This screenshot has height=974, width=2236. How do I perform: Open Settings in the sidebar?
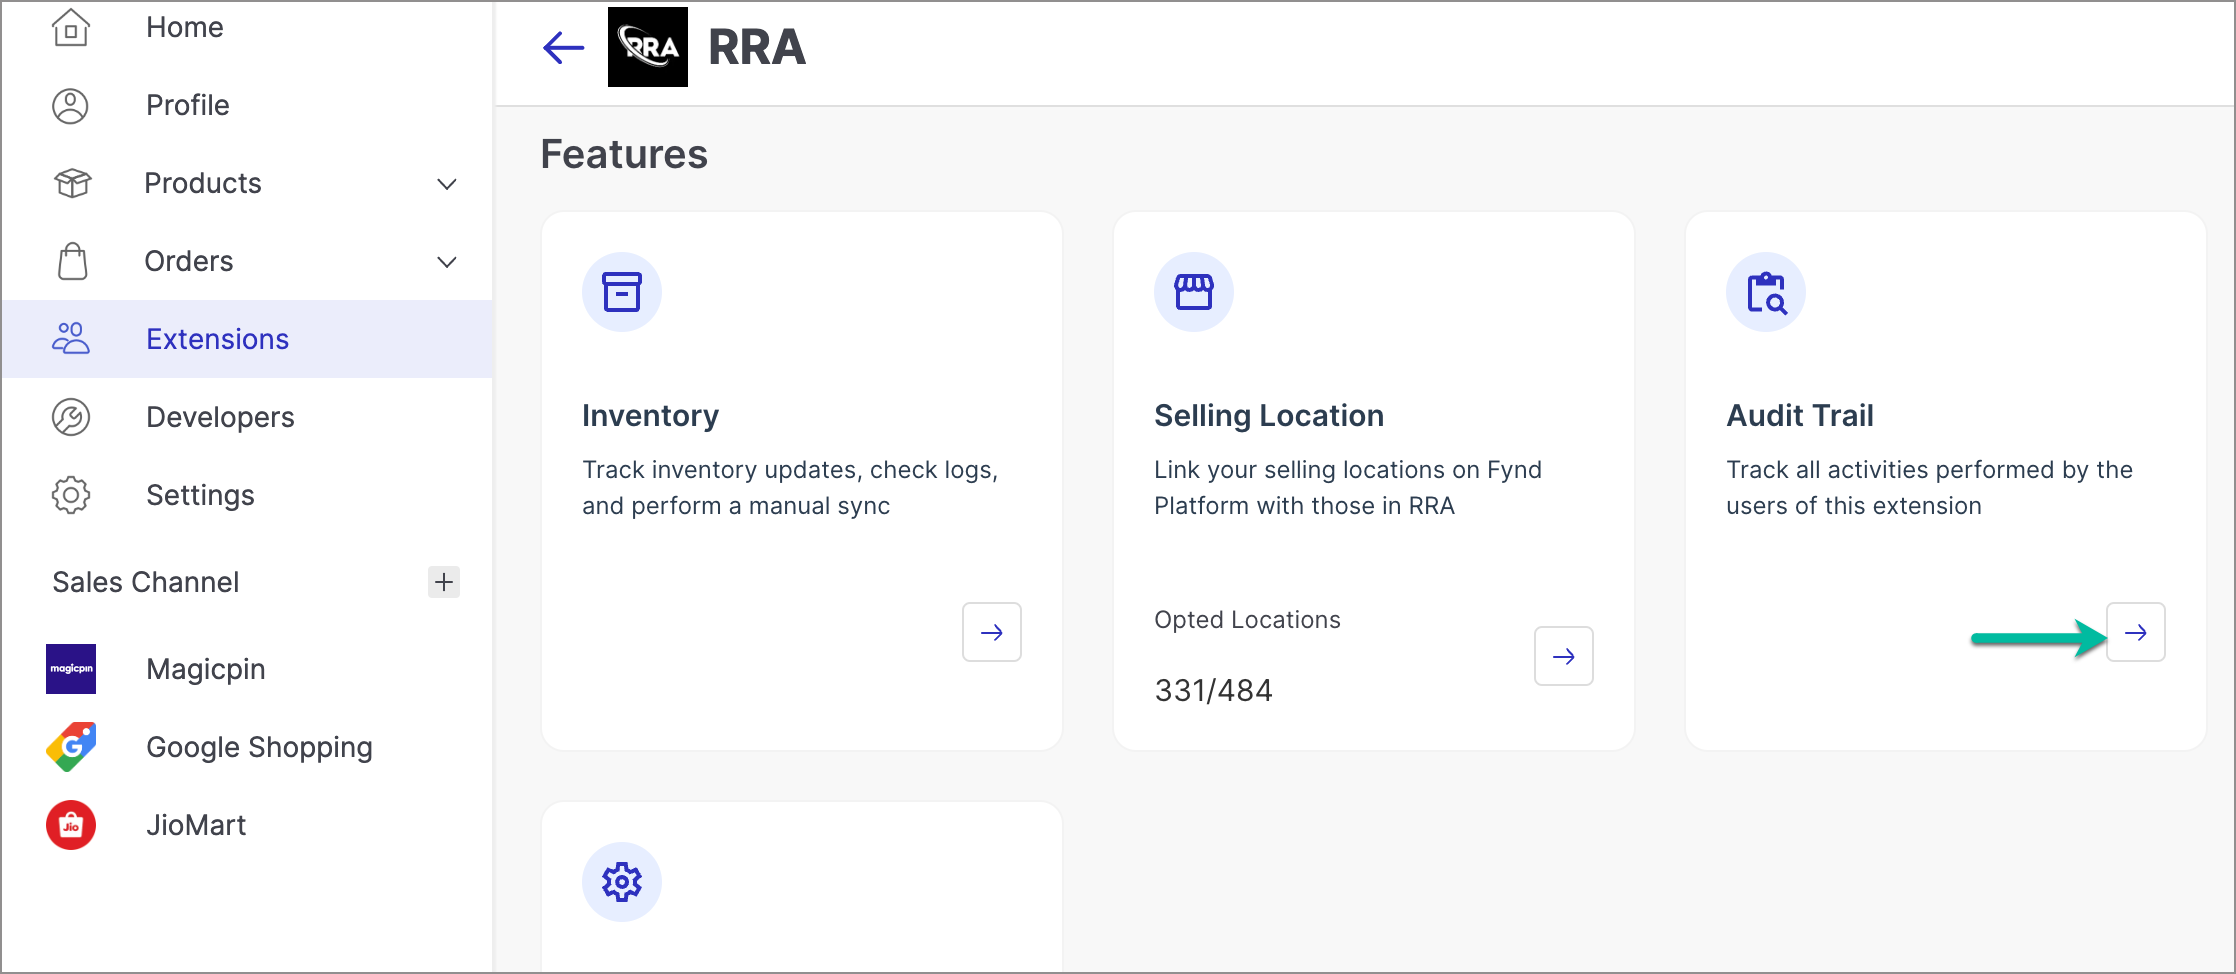click(247, 495)
